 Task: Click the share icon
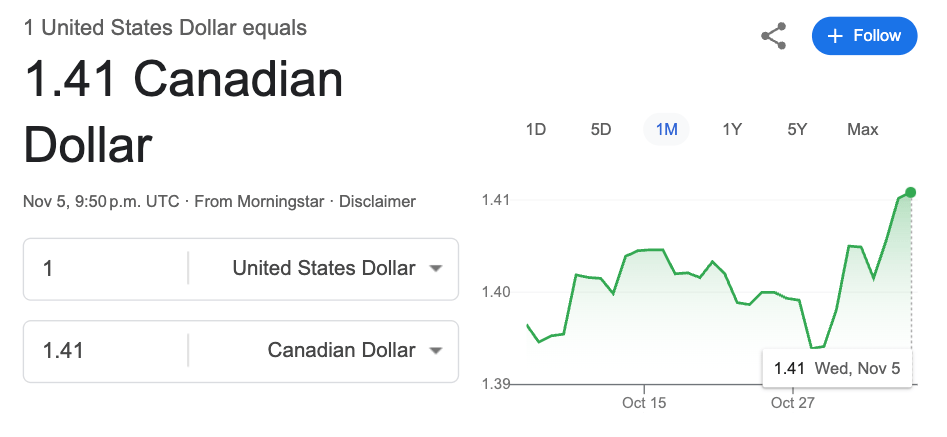pos(773,36)
